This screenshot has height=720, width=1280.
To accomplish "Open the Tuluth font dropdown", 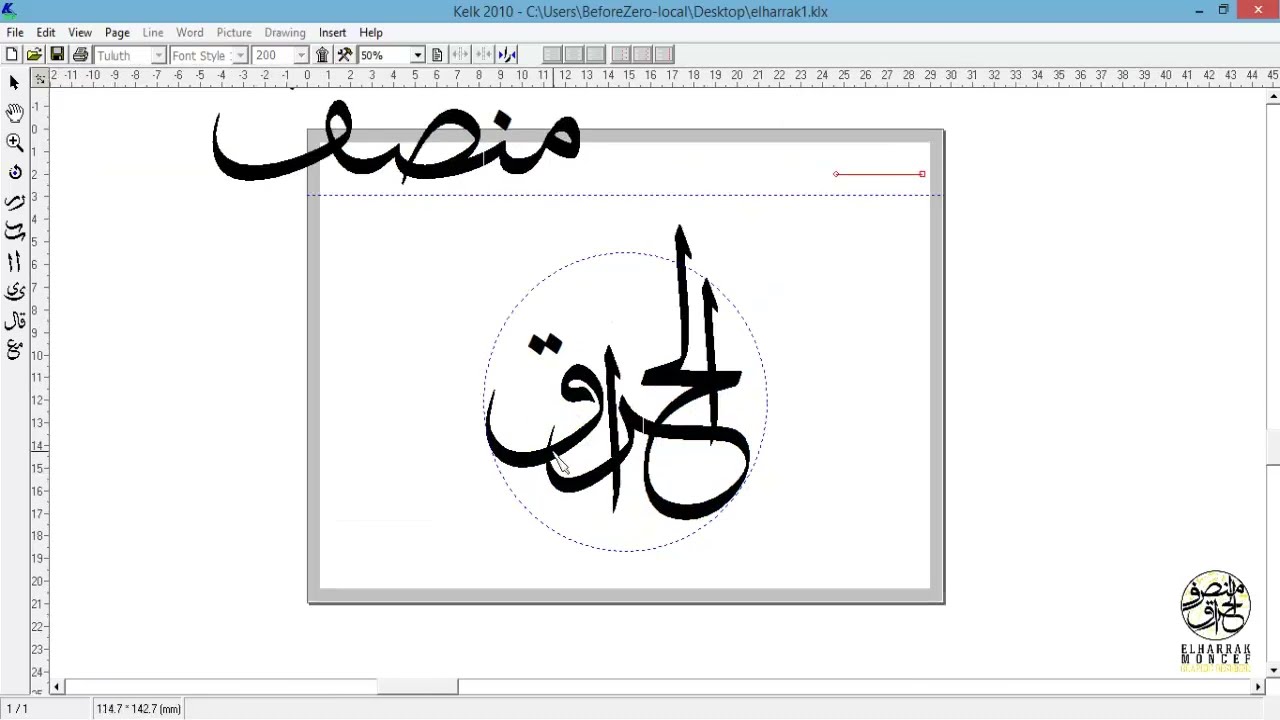I will 158,55.
